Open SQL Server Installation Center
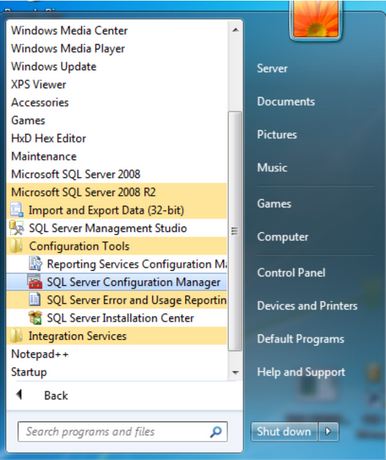Screen dimensions: 386x460 pyautogui.click(x=120, y=318)
